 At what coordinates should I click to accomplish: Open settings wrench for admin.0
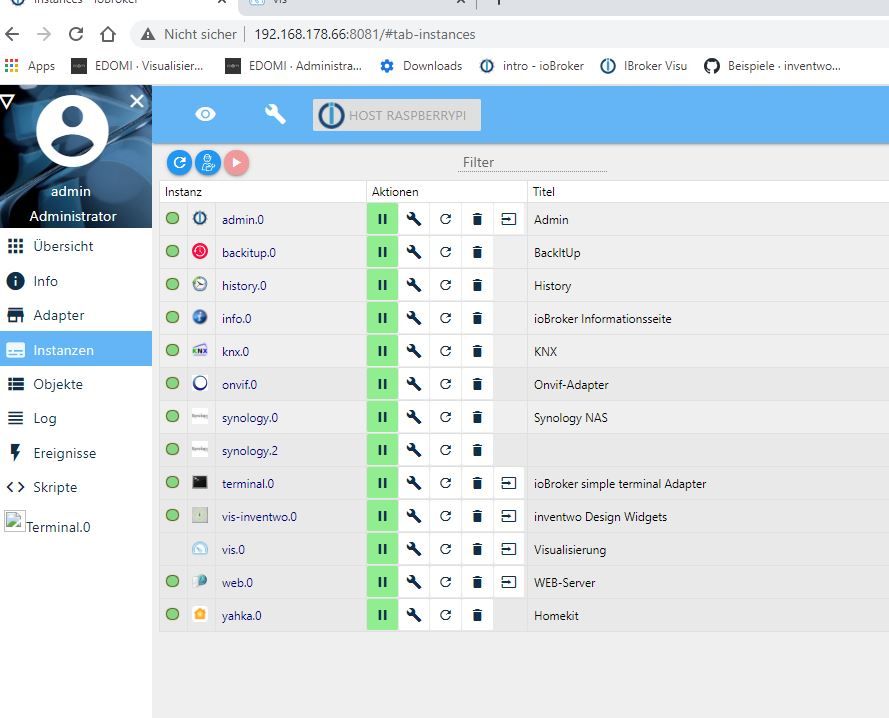414,219
